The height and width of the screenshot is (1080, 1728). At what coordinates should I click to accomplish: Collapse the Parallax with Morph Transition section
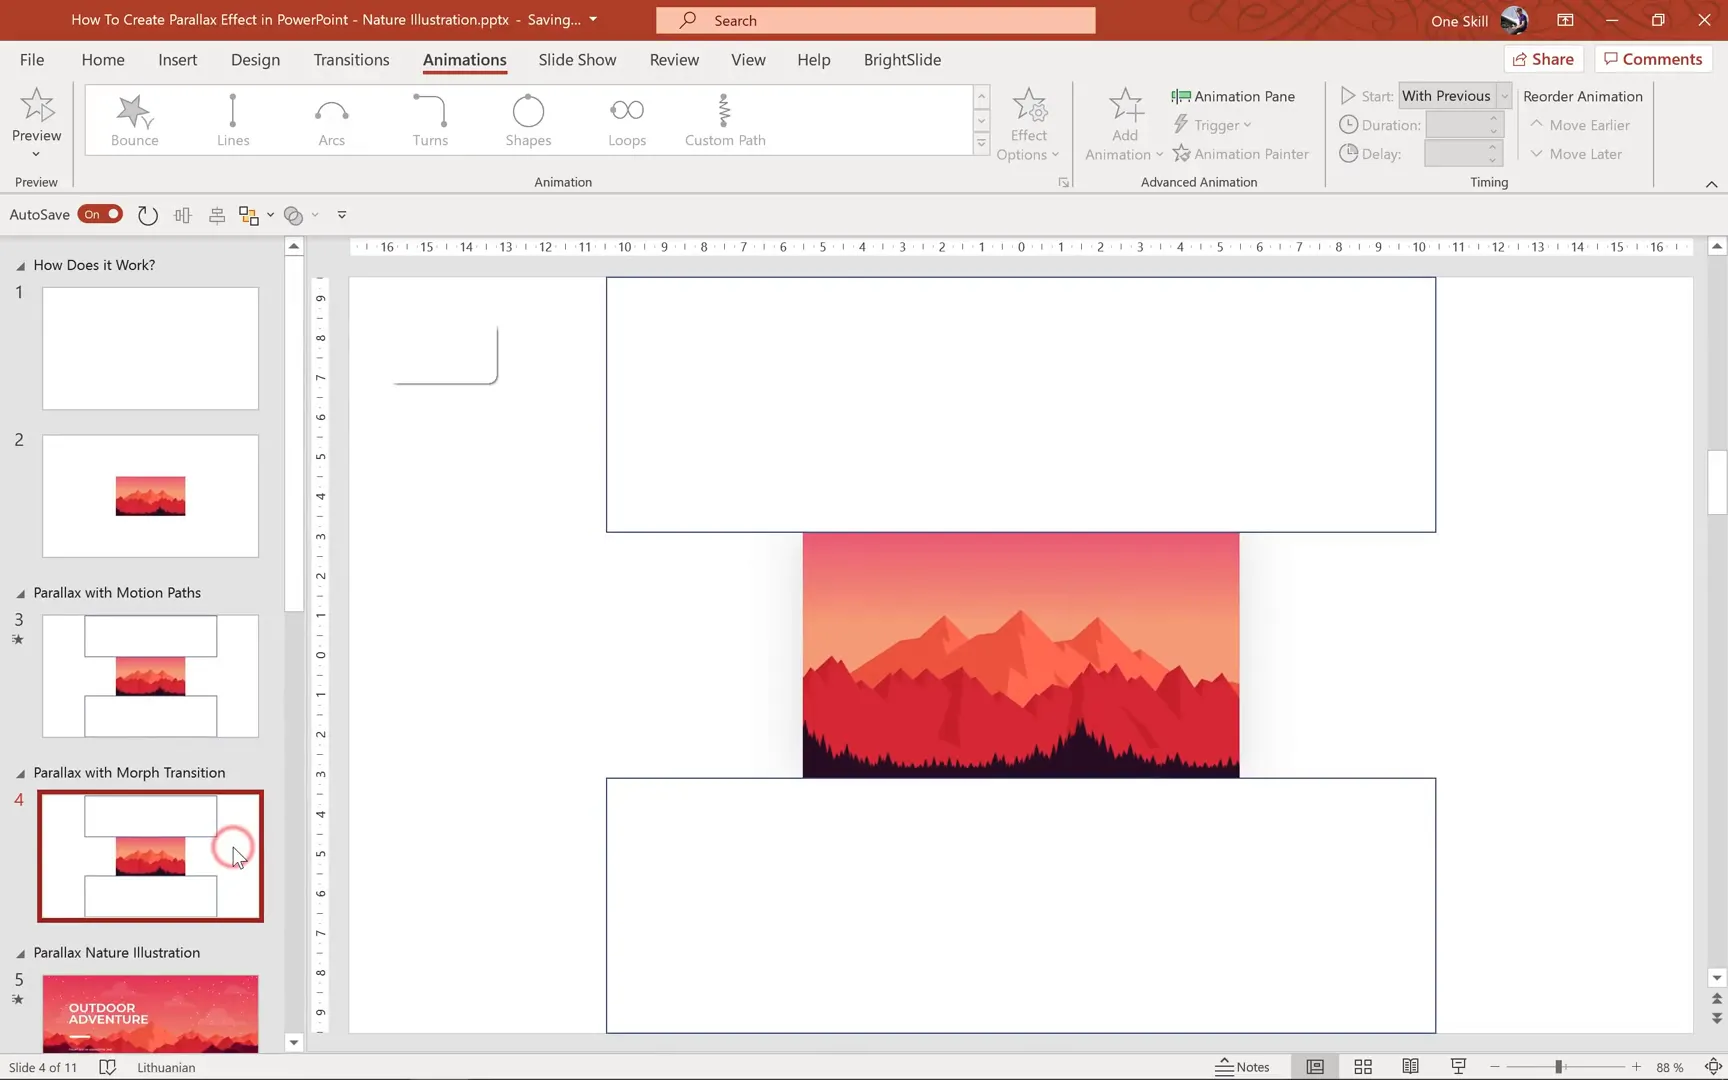(20, 772)
